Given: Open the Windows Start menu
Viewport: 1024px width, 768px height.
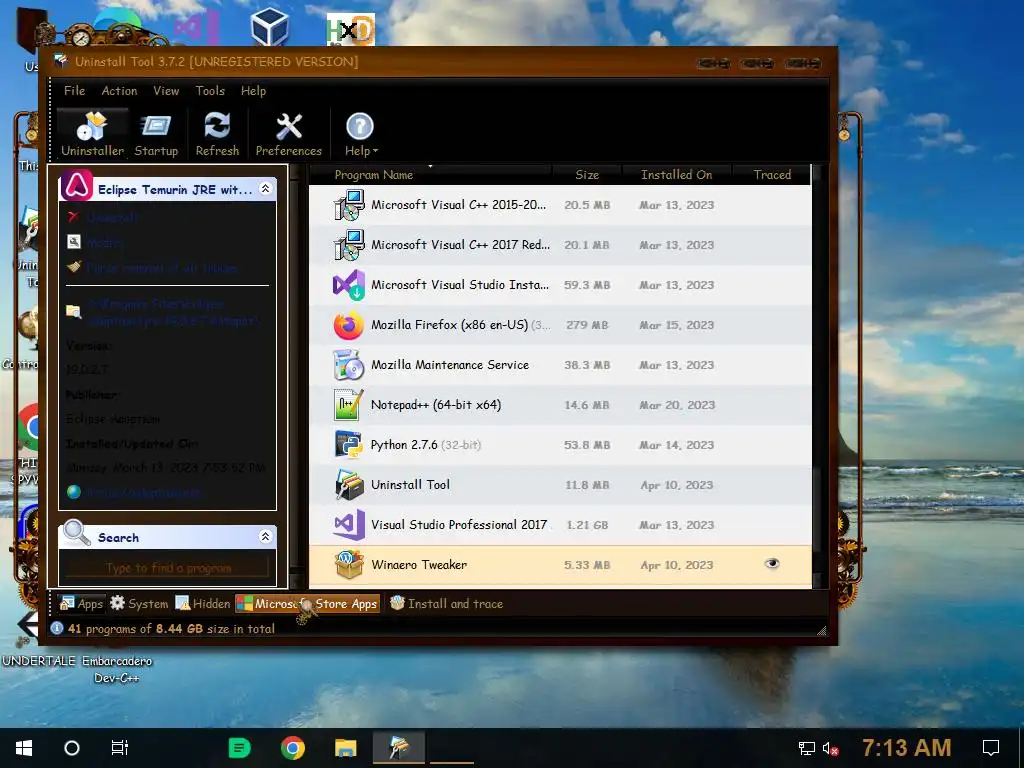Looking at the screenshot, I should (24, 748).
